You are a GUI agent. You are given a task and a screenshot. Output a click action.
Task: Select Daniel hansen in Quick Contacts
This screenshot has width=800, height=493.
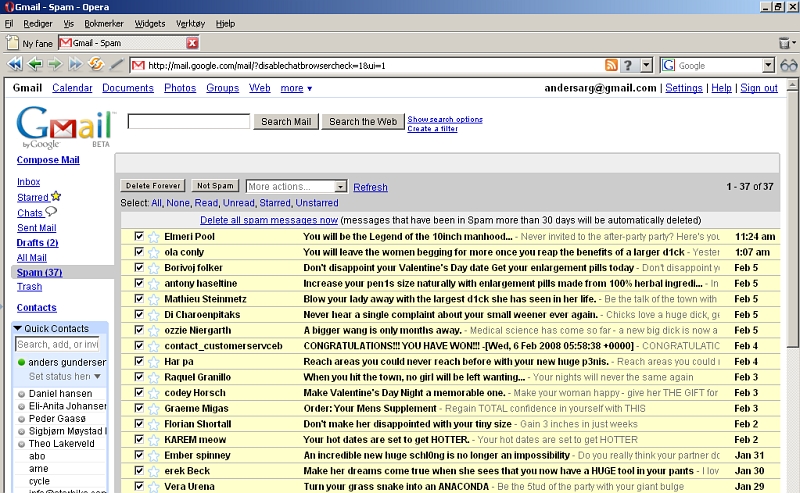tap(60, 393)
